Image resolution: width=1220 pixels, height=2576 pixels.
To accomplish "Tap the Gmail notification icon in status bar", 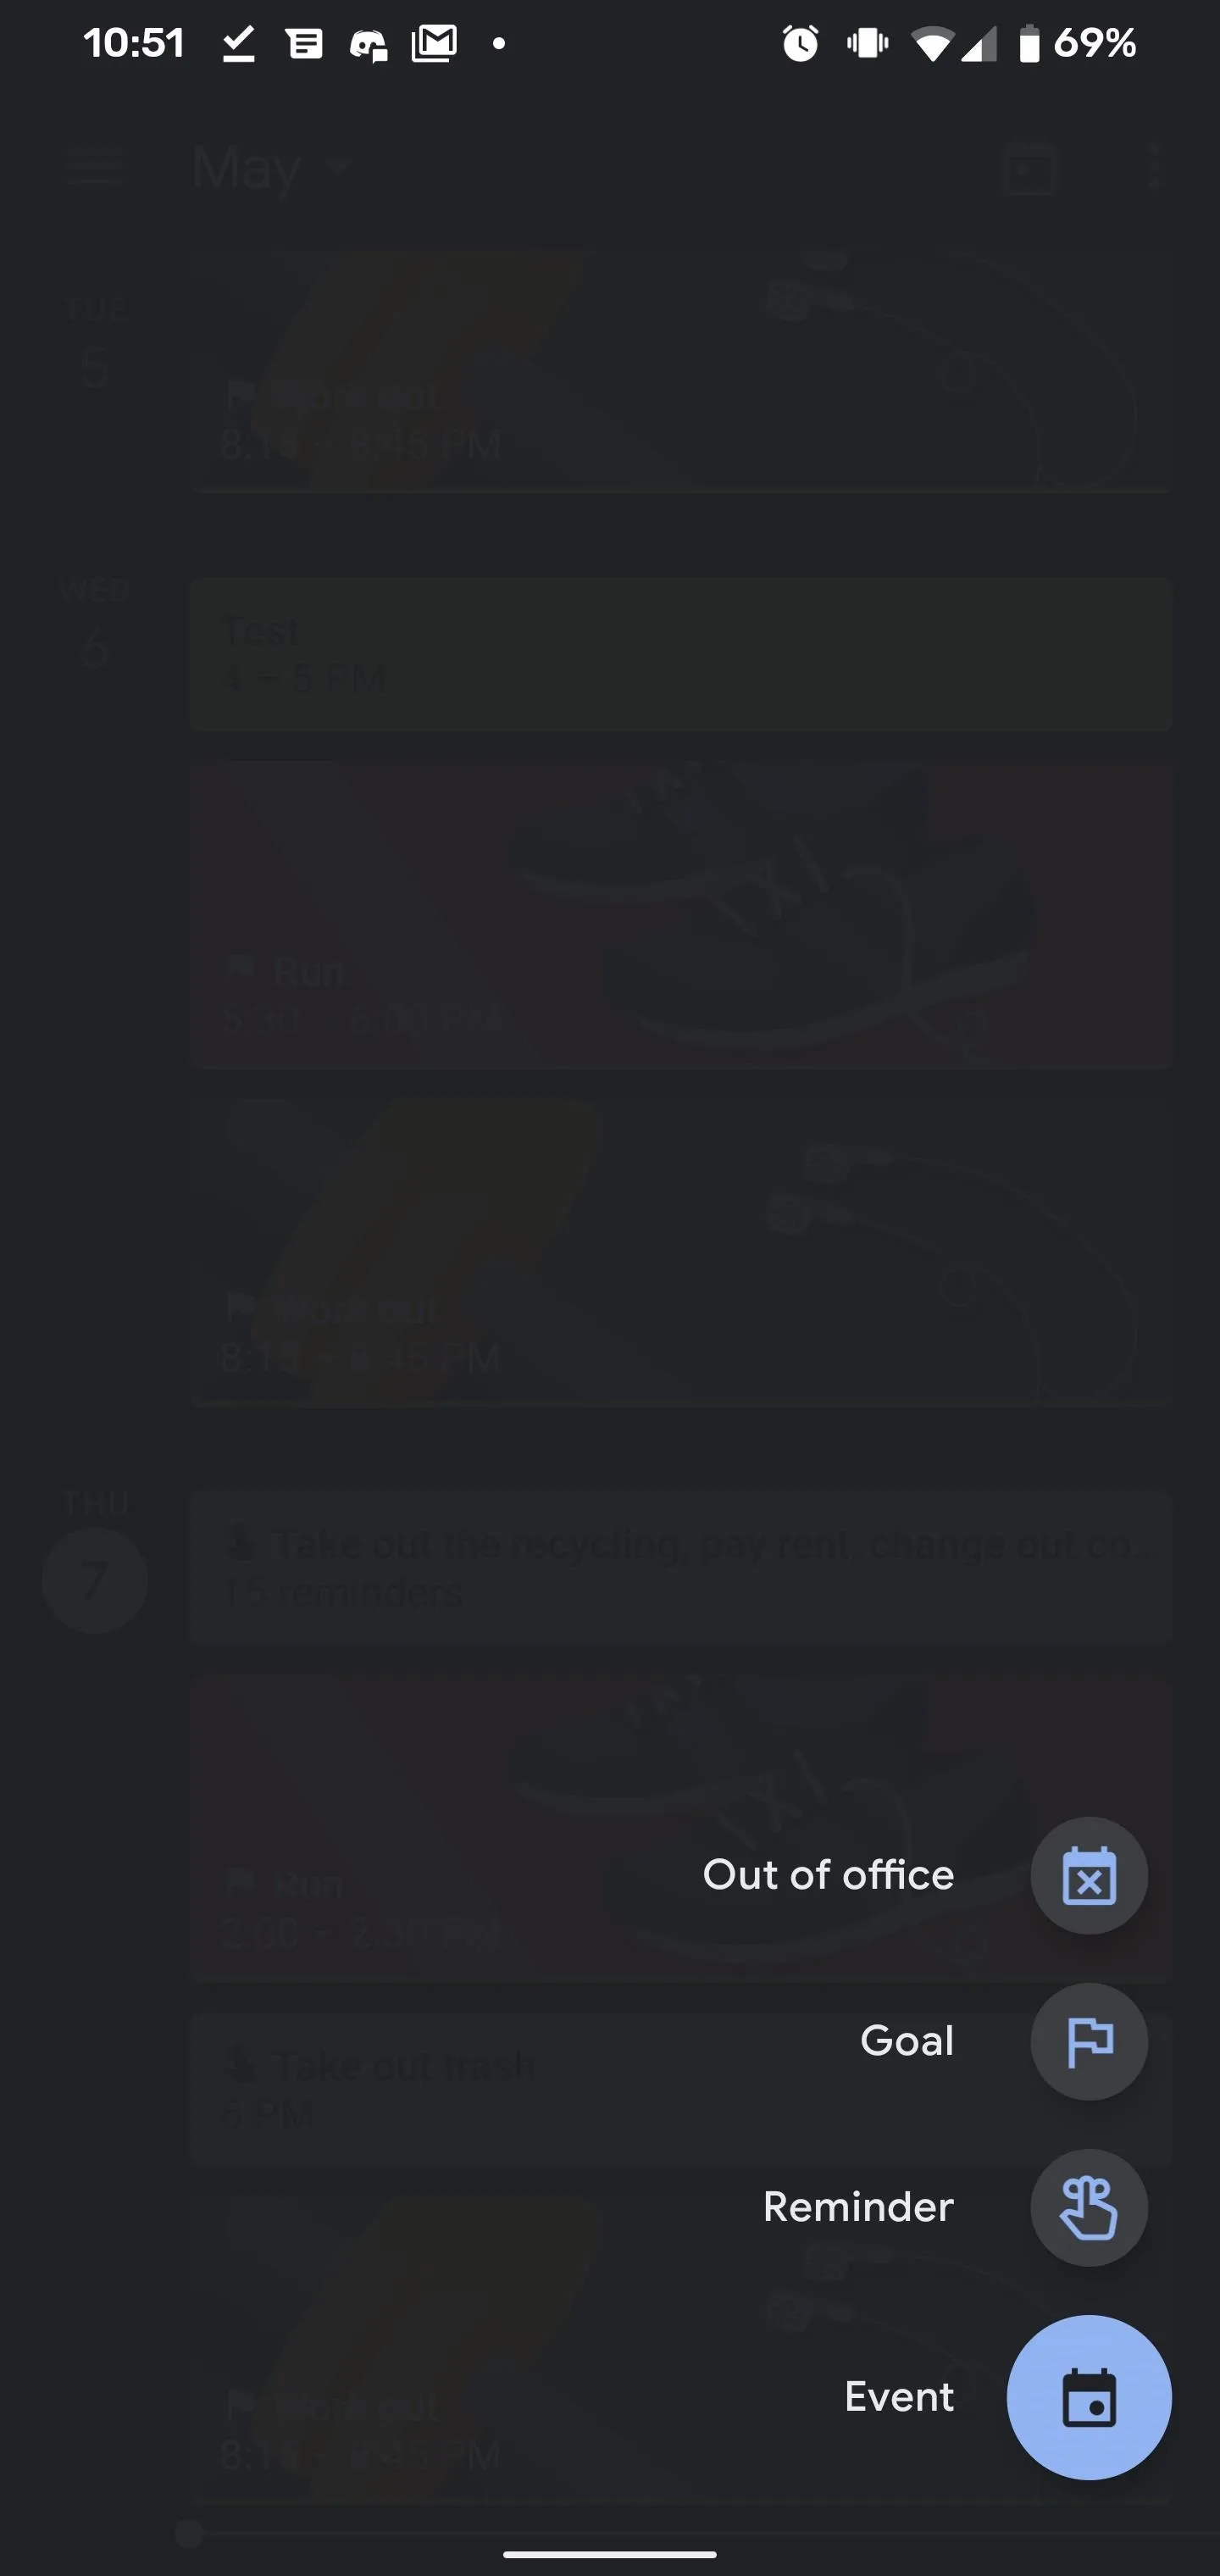I will tap(434, 43).
